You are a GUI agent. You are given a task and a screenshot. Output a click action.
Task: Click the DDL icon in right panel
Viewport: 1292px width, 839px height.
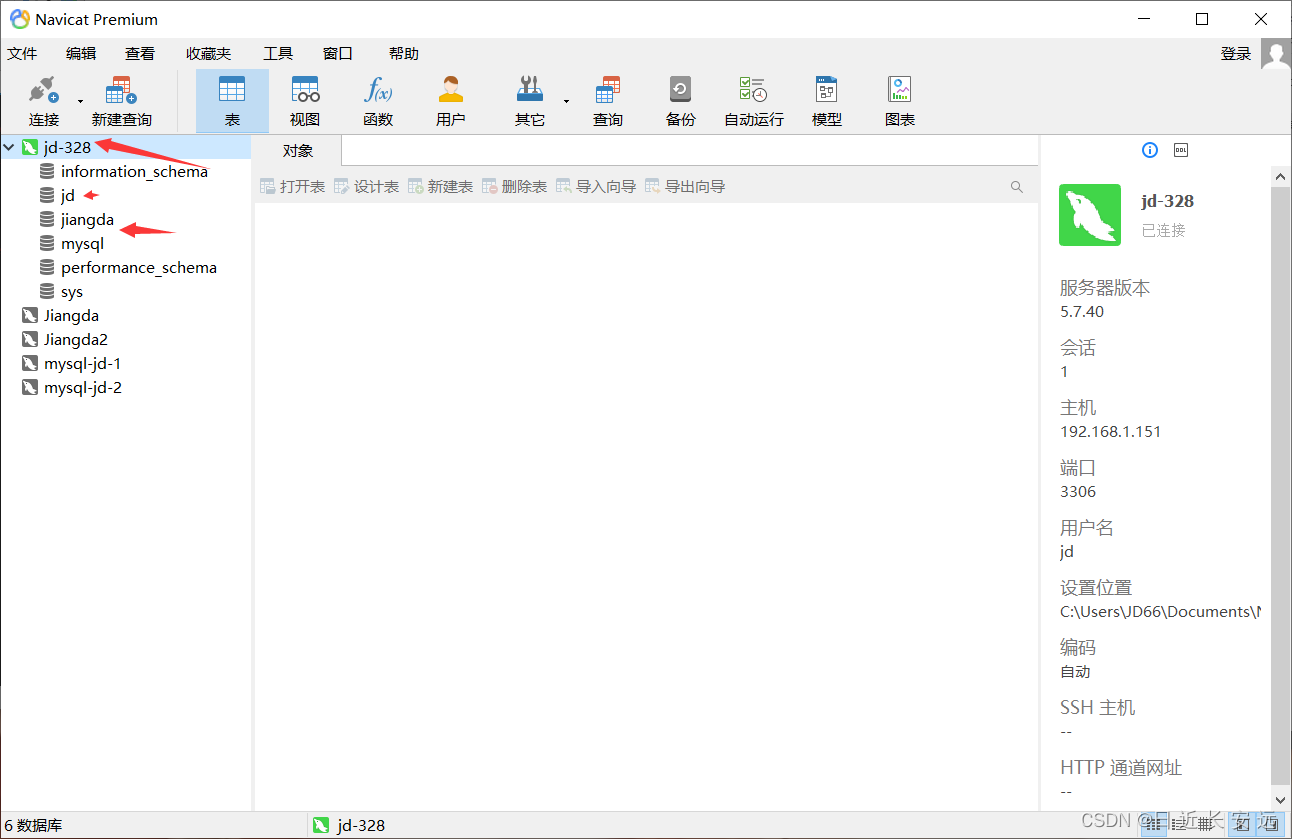pos(1181,150)
